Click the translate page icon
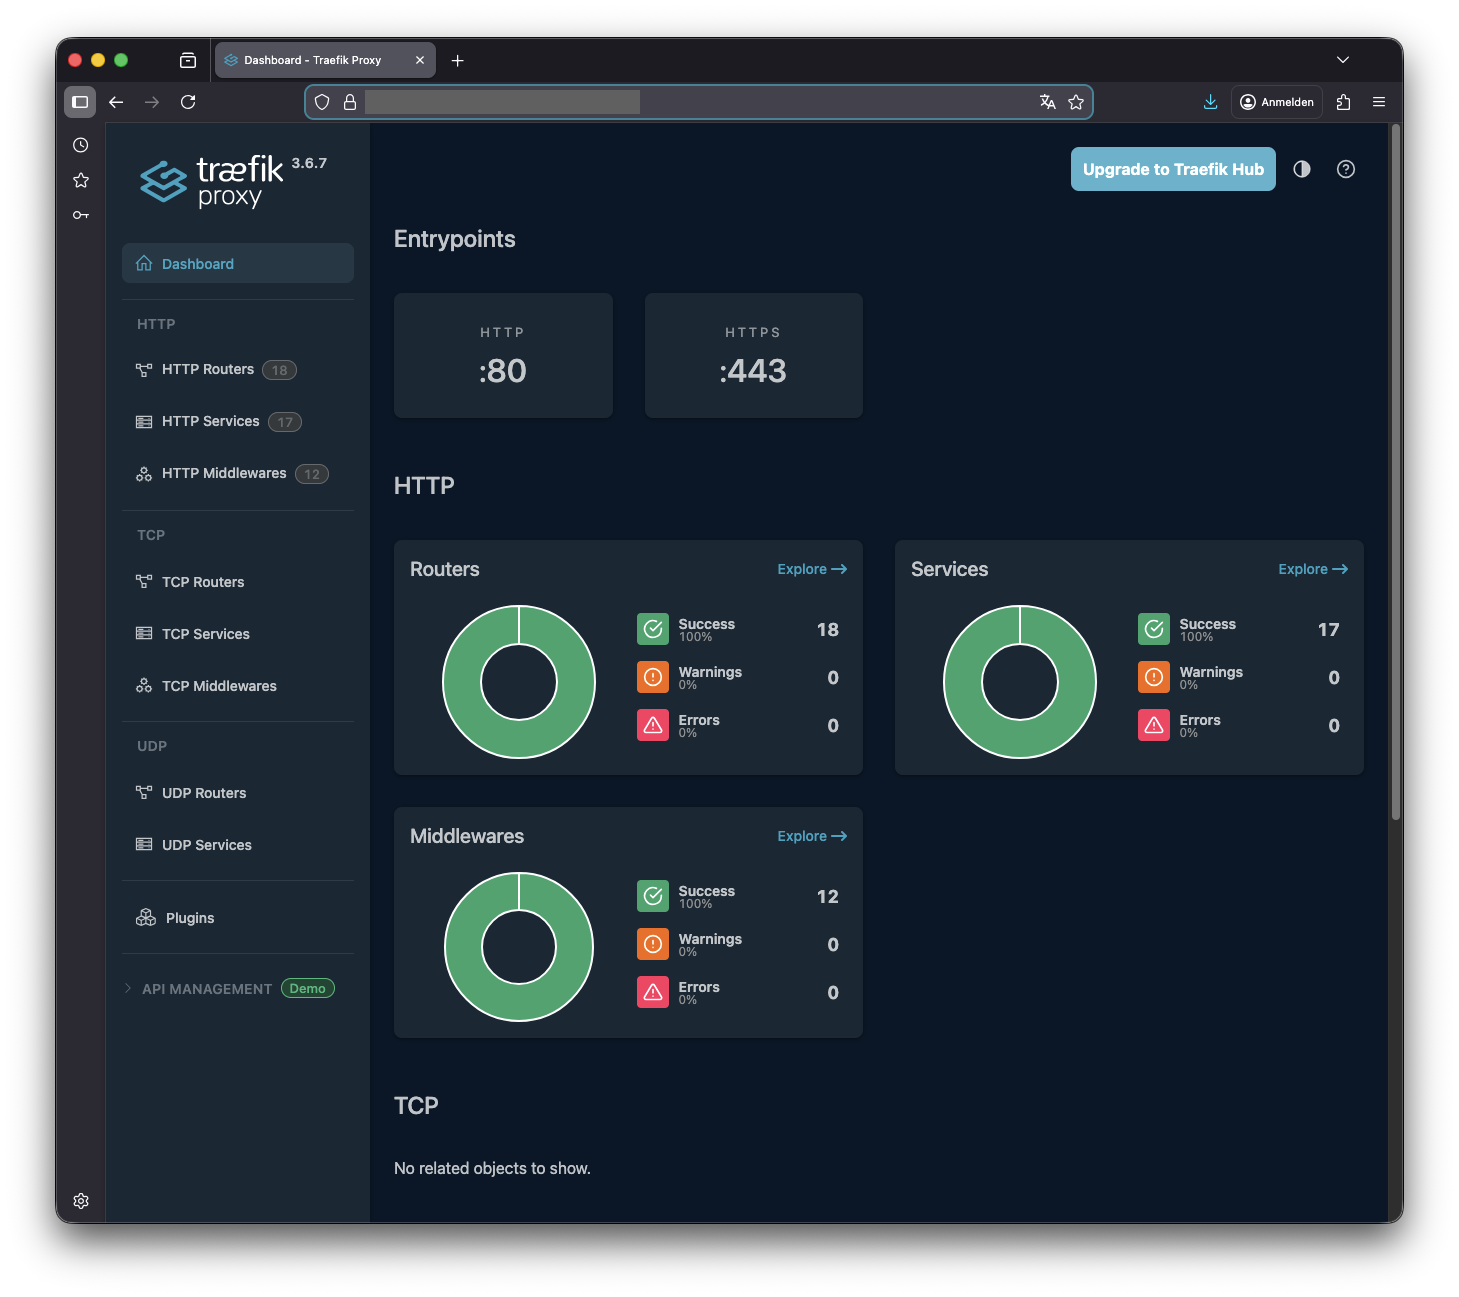Viewport: 1459px width, 1297px height. pos(1047,102)
